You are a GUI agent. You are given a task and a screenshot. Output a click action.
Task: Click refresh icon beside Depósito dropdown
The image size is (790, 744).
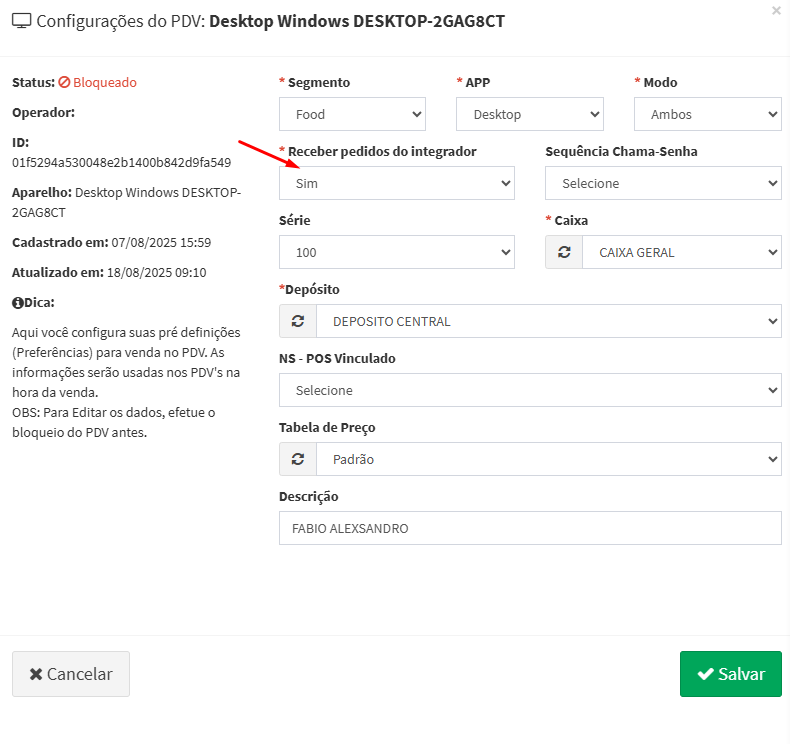tap(298, 322)
